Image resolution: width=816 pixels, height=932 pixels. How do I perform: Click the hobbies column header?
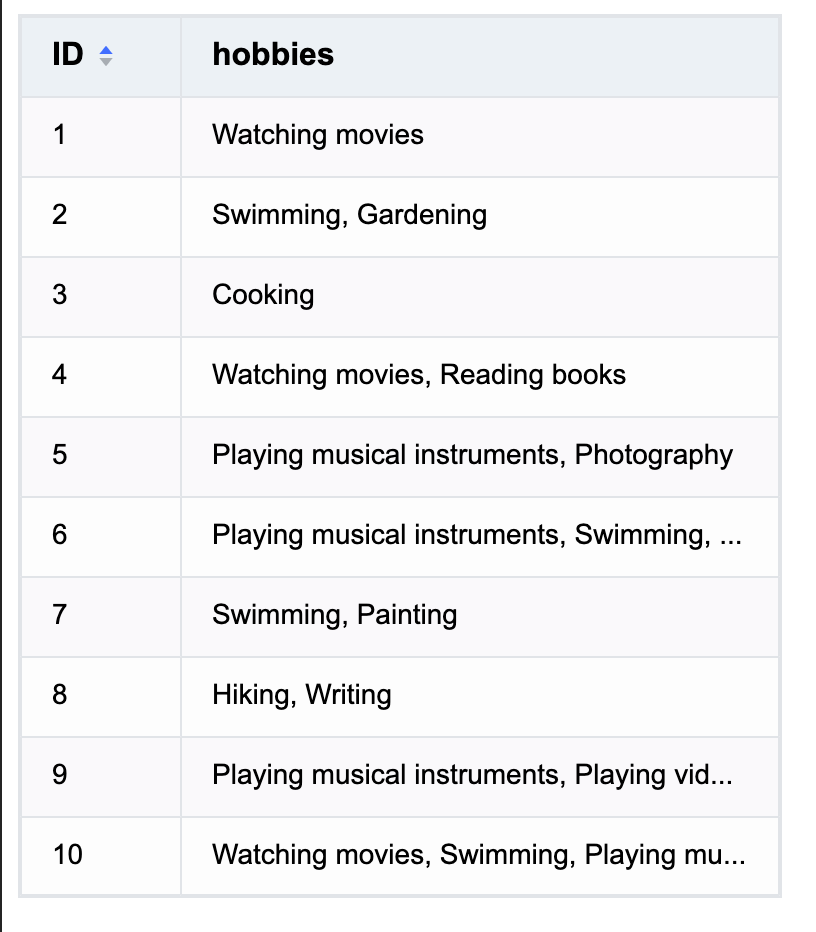(480, 56)
